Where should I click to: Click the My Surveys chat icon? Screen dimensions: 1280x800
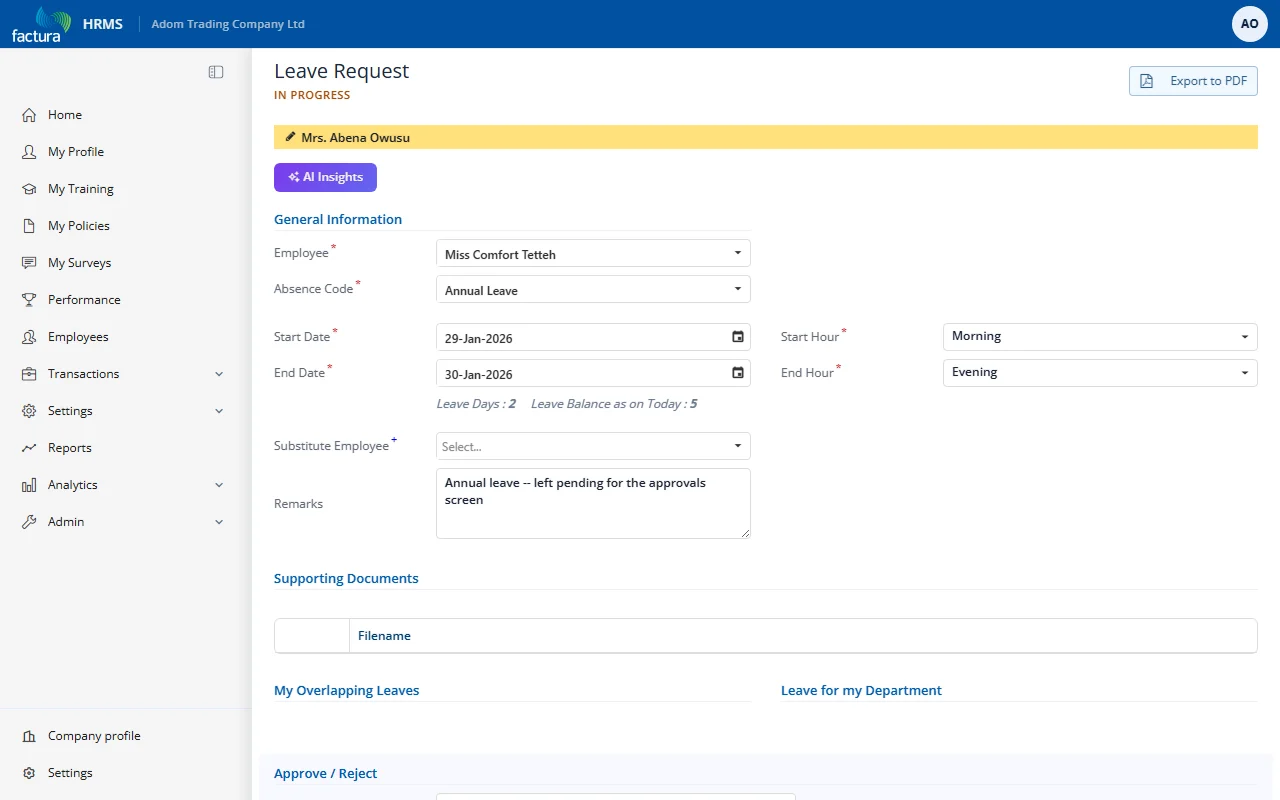coord(29,263)
